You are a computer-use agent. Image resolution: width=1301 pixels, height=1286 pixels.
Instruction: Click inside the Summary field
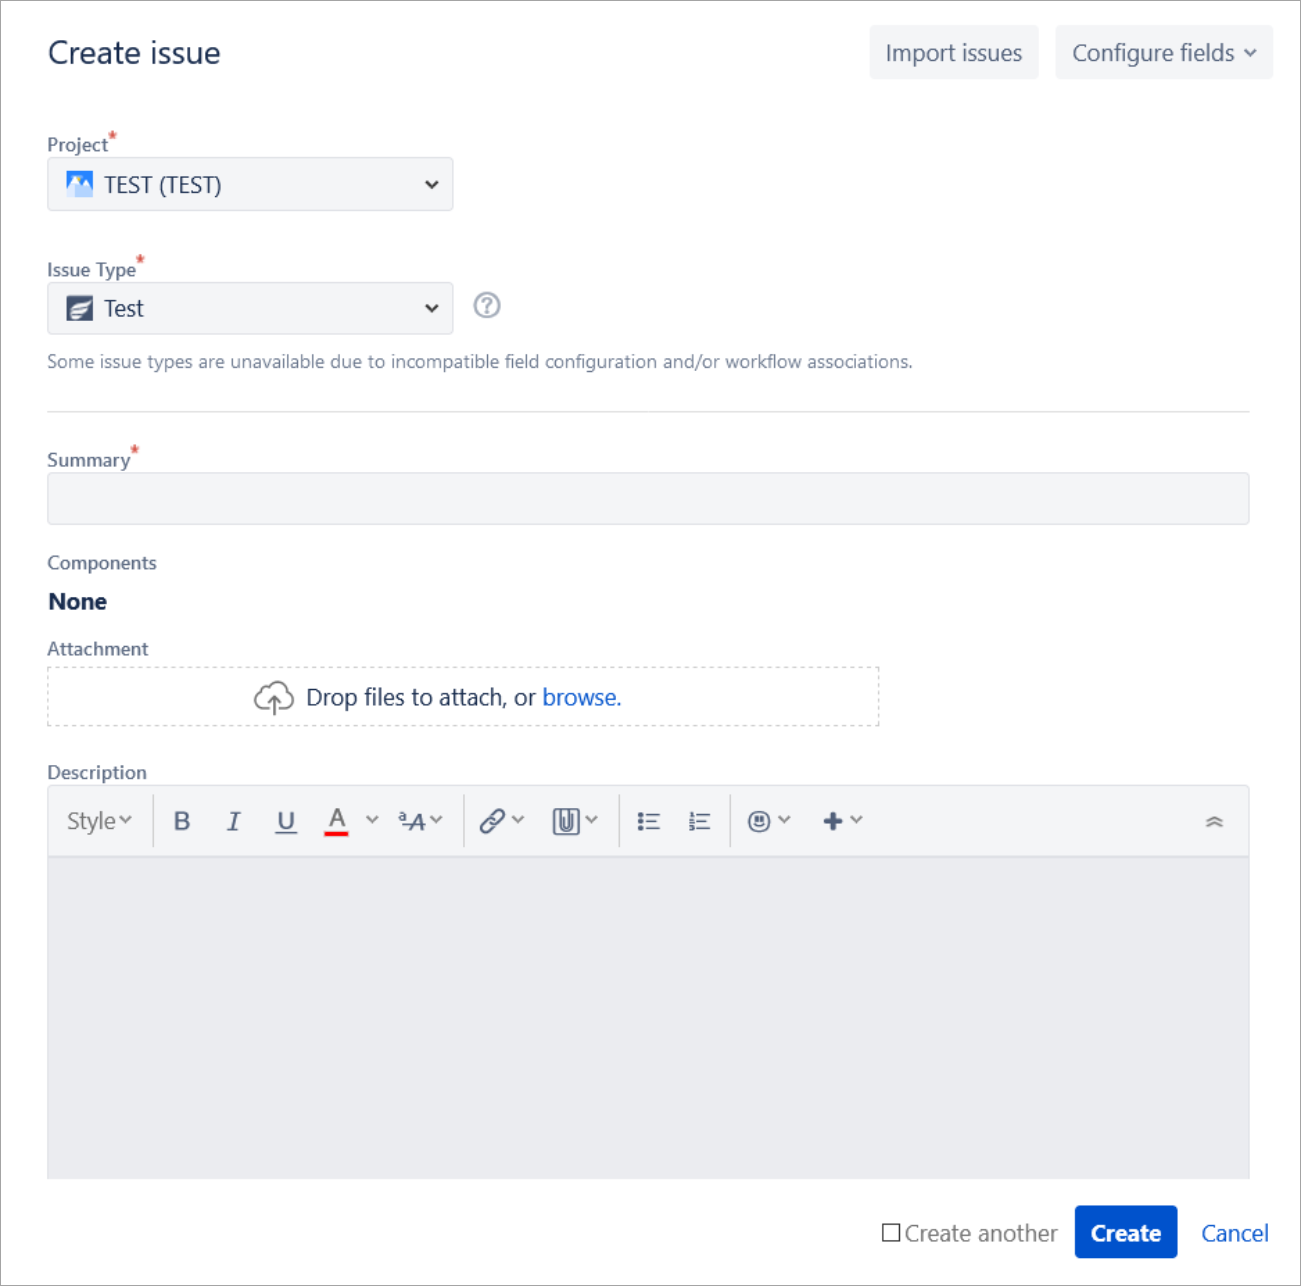[648, 497]
